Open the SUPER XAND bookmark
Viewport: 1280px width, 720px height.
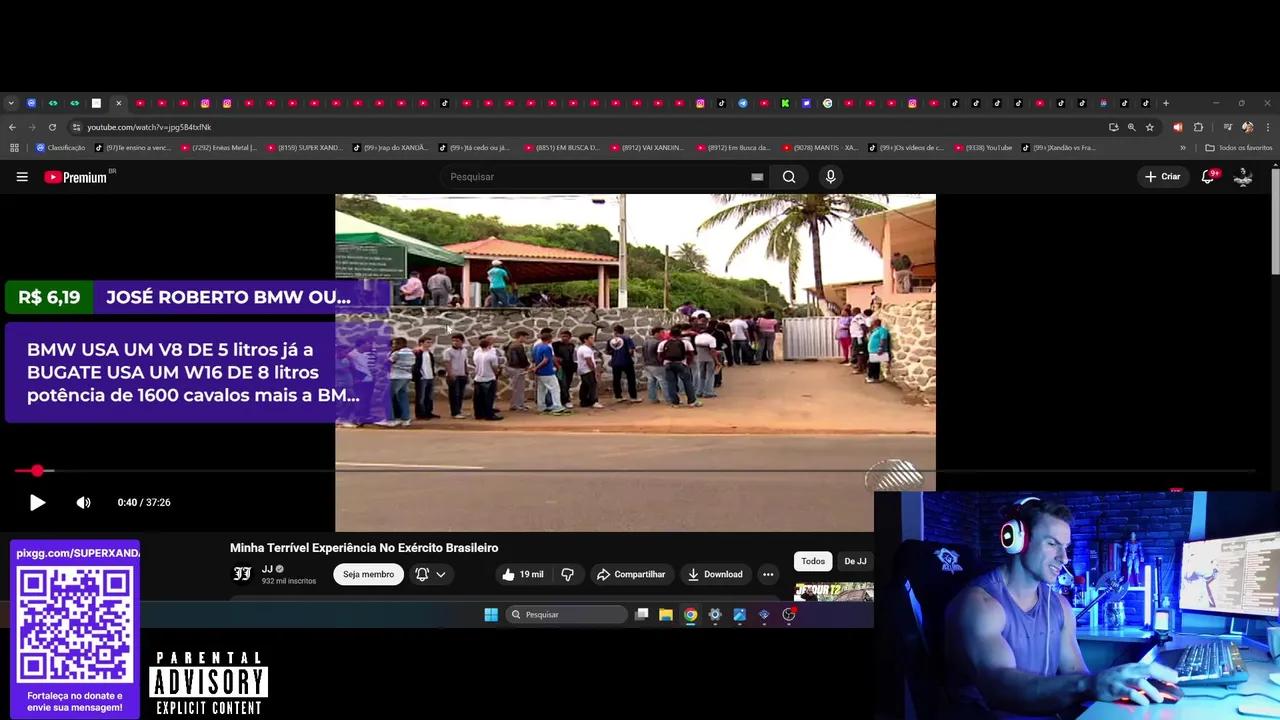pos(305,148)
